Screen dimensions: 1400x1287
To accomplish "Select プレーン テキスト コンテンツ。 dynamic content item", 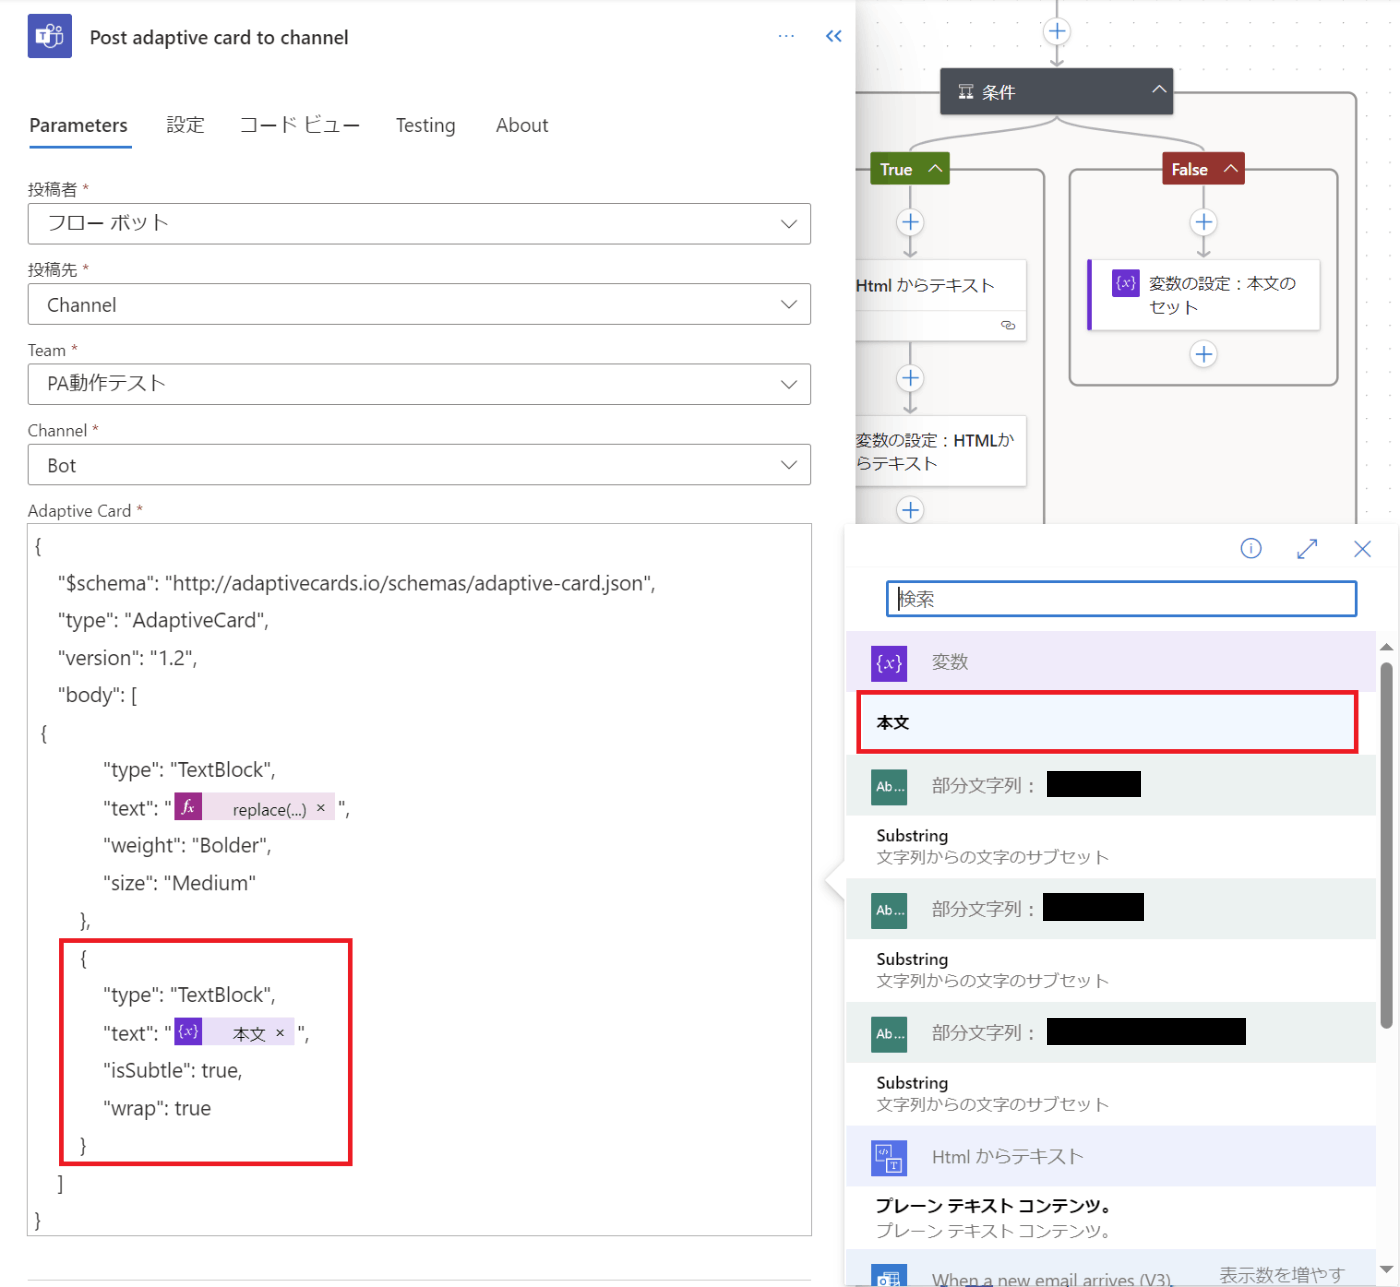I will 1111,1217.
